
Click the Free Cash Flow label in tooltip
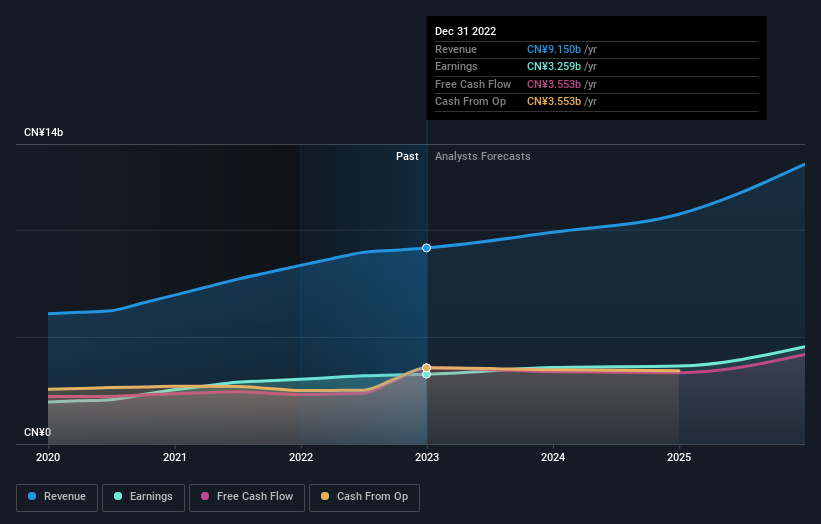pos(473,84)
